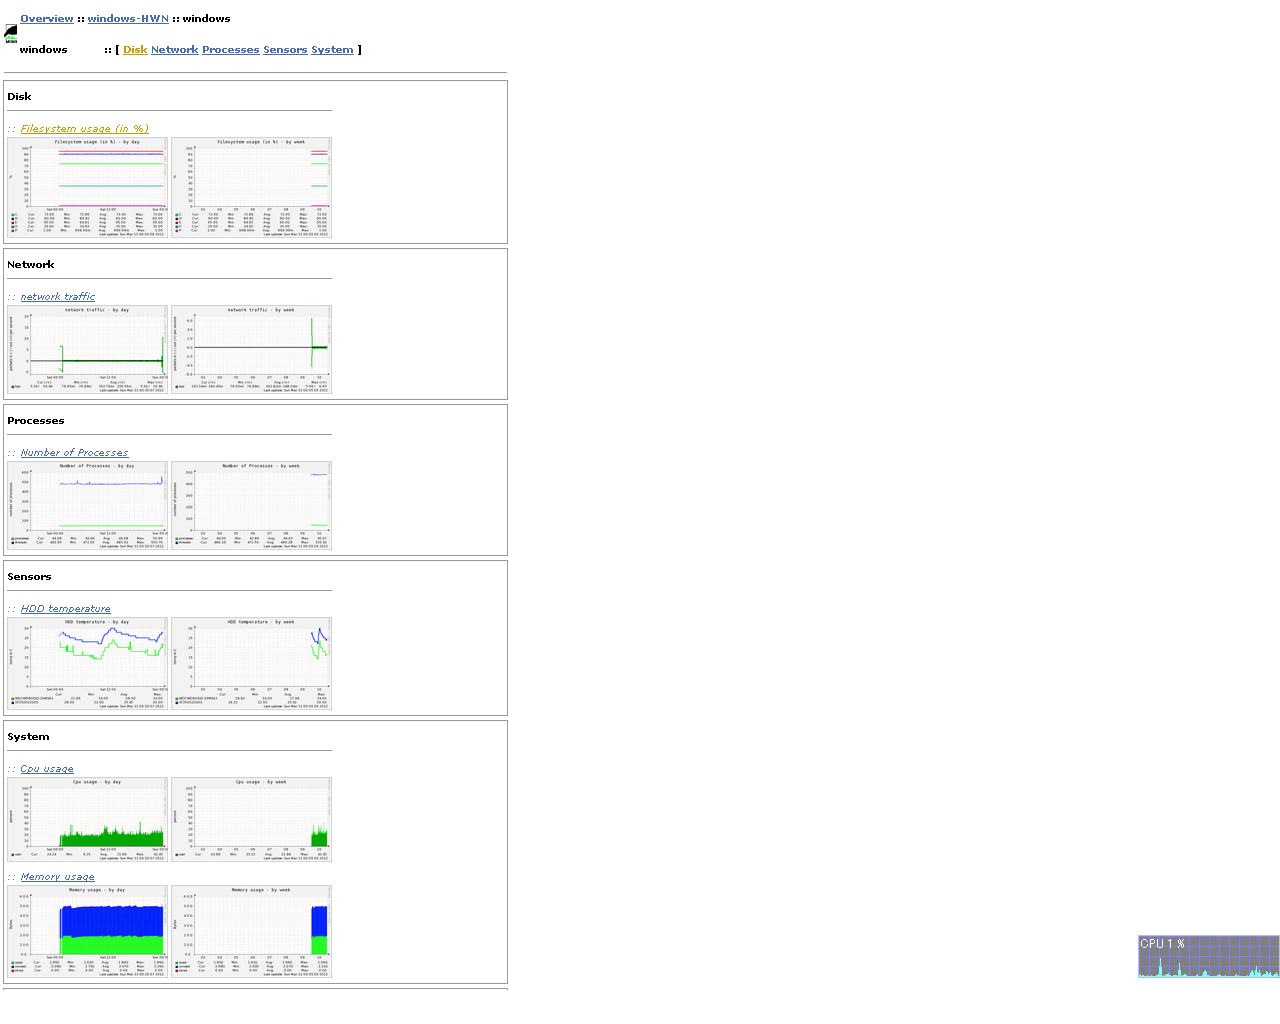Open HDD temperature by day graph
This screenshot has width=1280, height=1024.
[x=88, y=664]
